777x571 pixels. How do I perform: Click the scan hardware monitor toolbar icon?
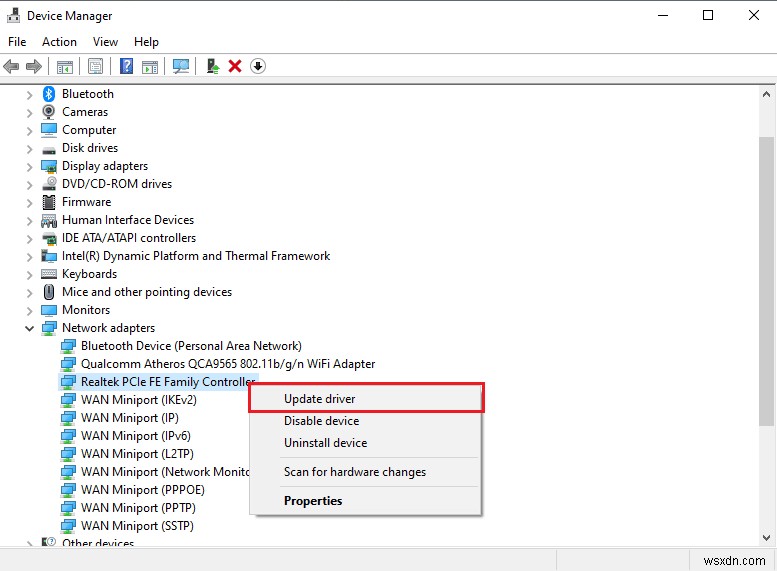181,66
